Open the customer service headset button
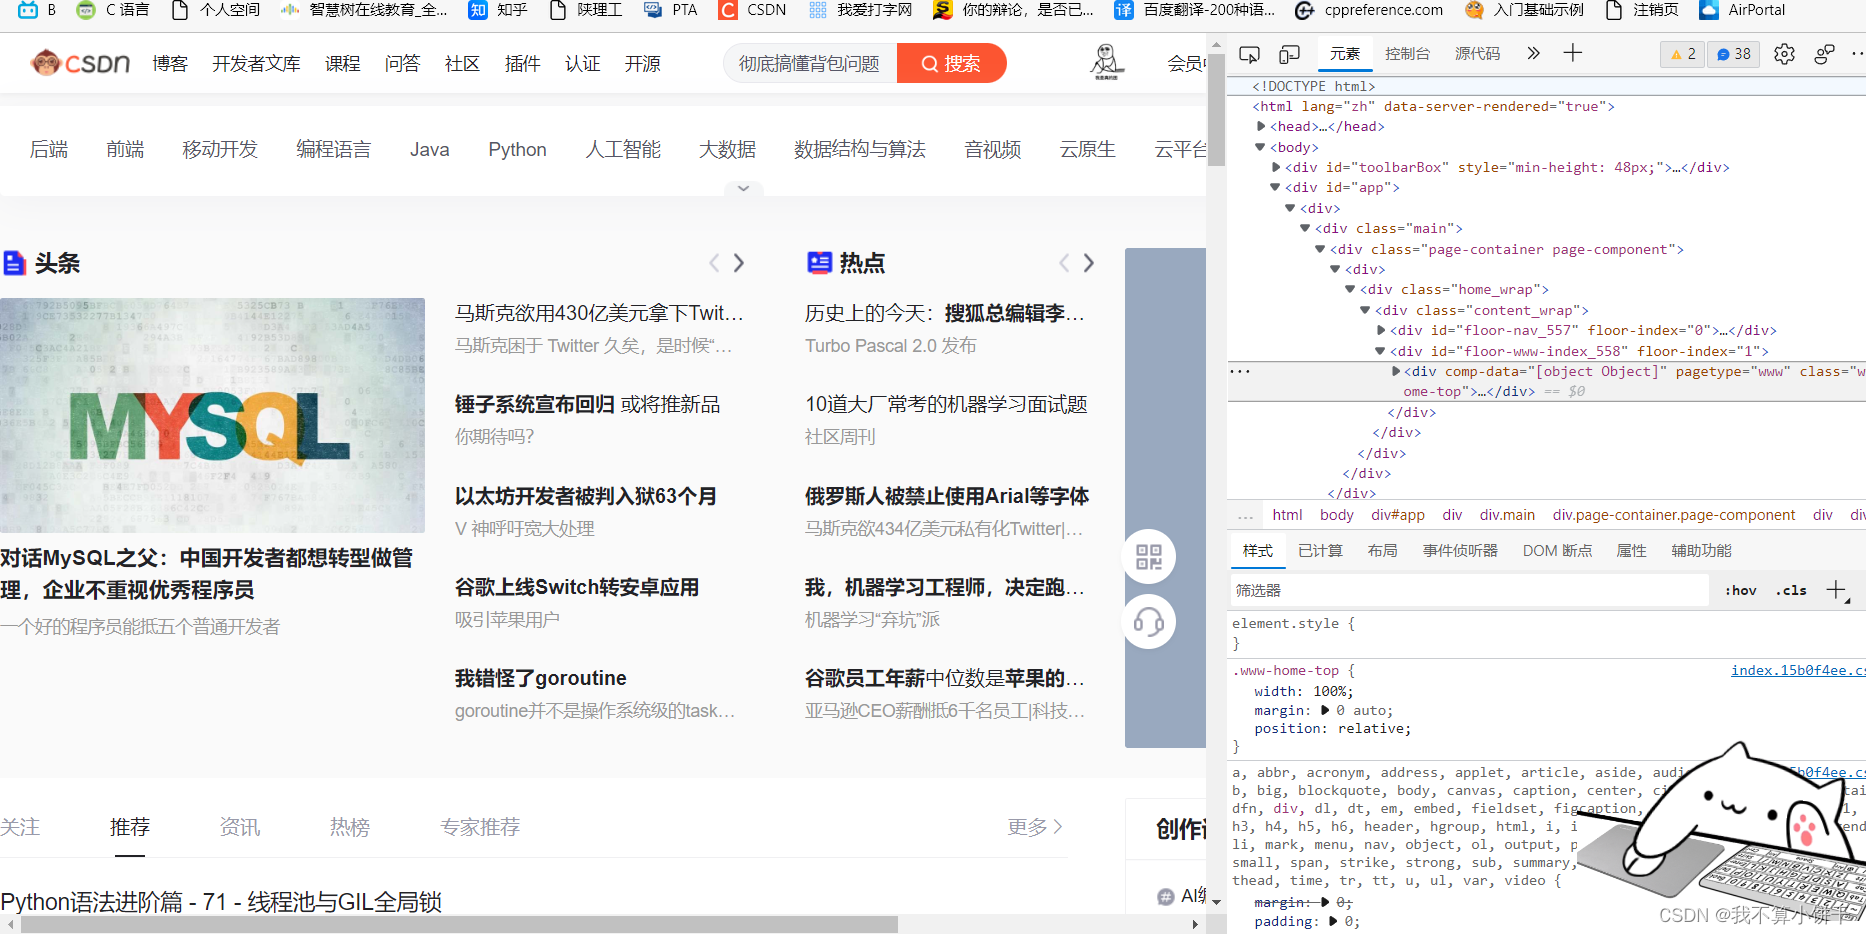 (x=1149, y=622)
